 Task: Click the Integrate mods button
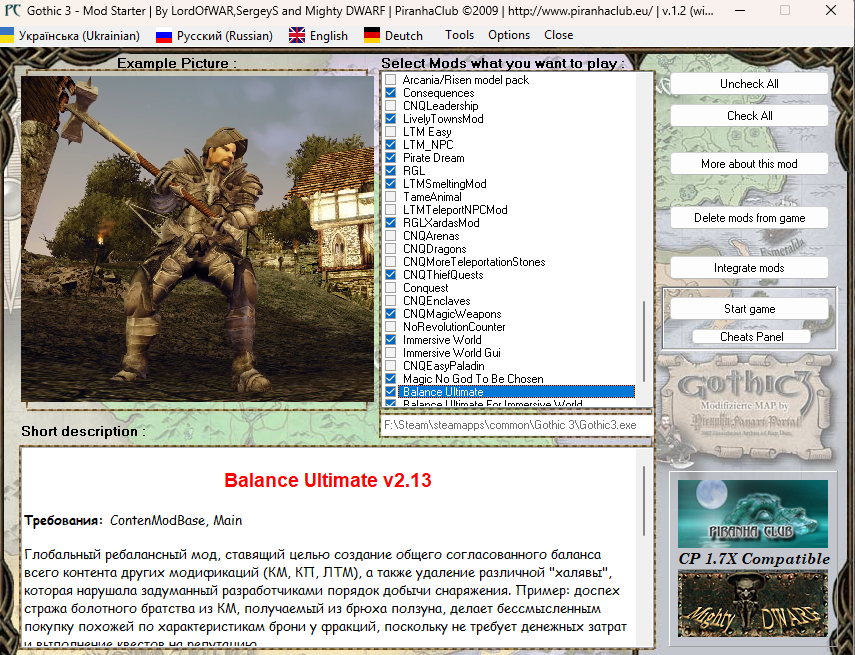click(x=749, y=268)
